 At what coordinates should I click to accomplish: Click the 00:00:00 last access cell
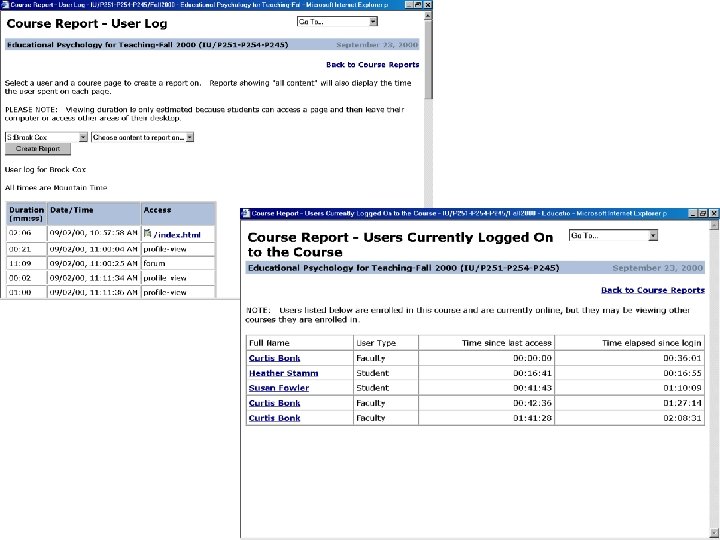tap(486, 358)
